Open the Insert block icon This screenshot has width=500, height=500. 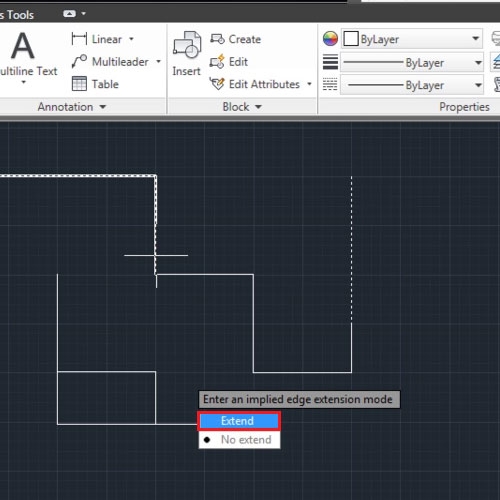[187, 45]
